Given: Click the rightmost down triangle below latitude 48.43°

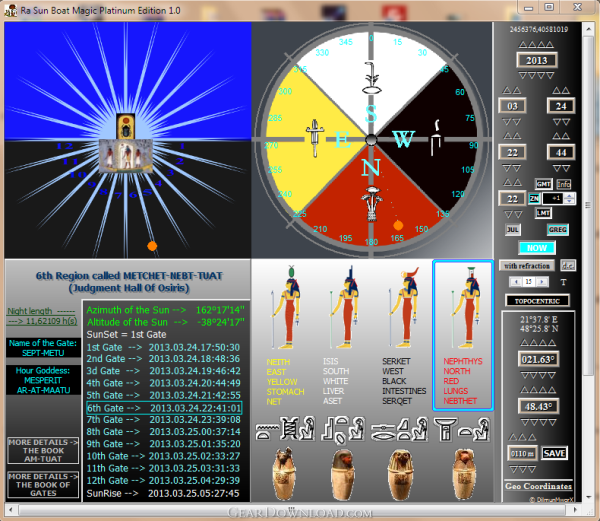Looking at the screenshot, I should coord(551,422).
